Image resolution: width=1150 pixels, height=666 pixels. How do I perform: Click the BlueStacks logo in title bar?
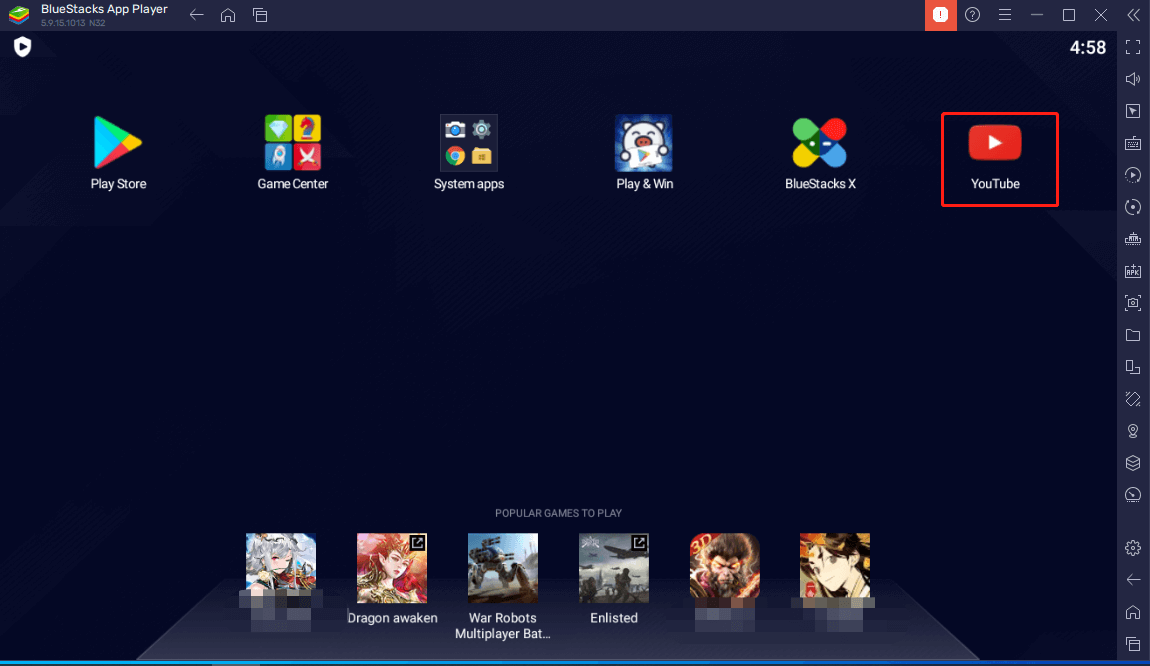point(19,15)
